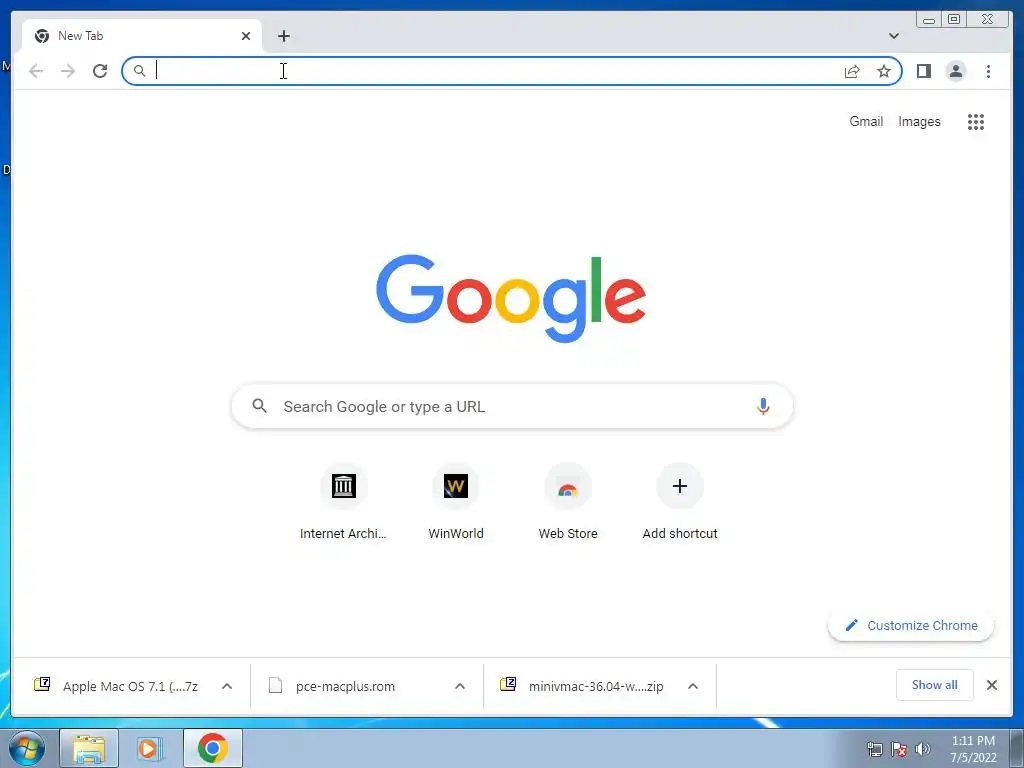The height and width of the screenshot is (768, 1024).
Task: Show all downloads
Action: [x=935, y=684]
